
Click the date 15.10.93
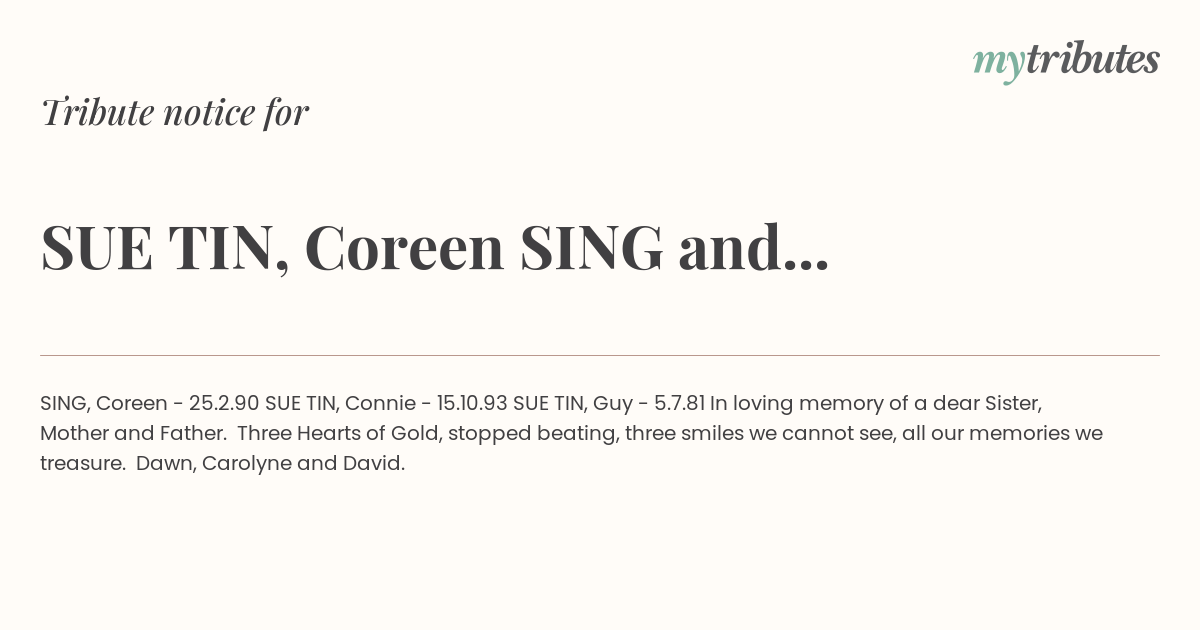(472, 404)
